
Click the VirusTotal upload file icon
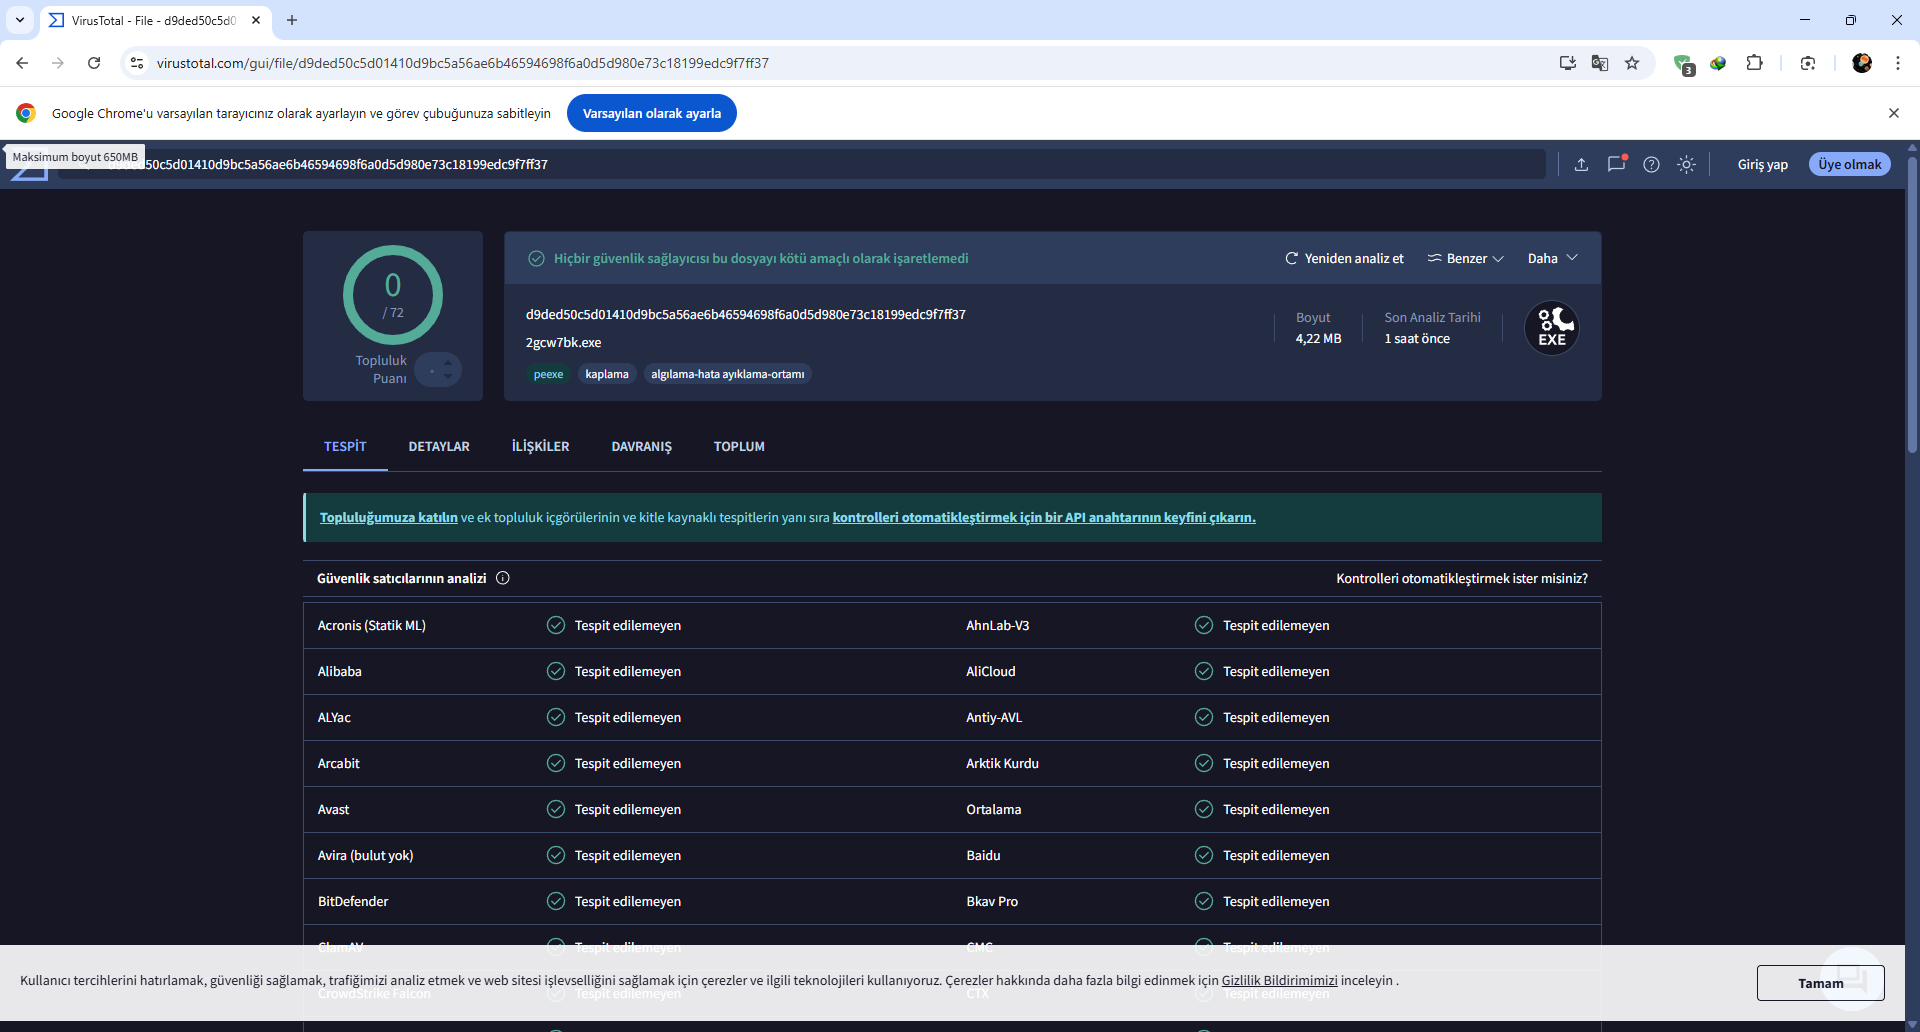(x=1581, y=165)
